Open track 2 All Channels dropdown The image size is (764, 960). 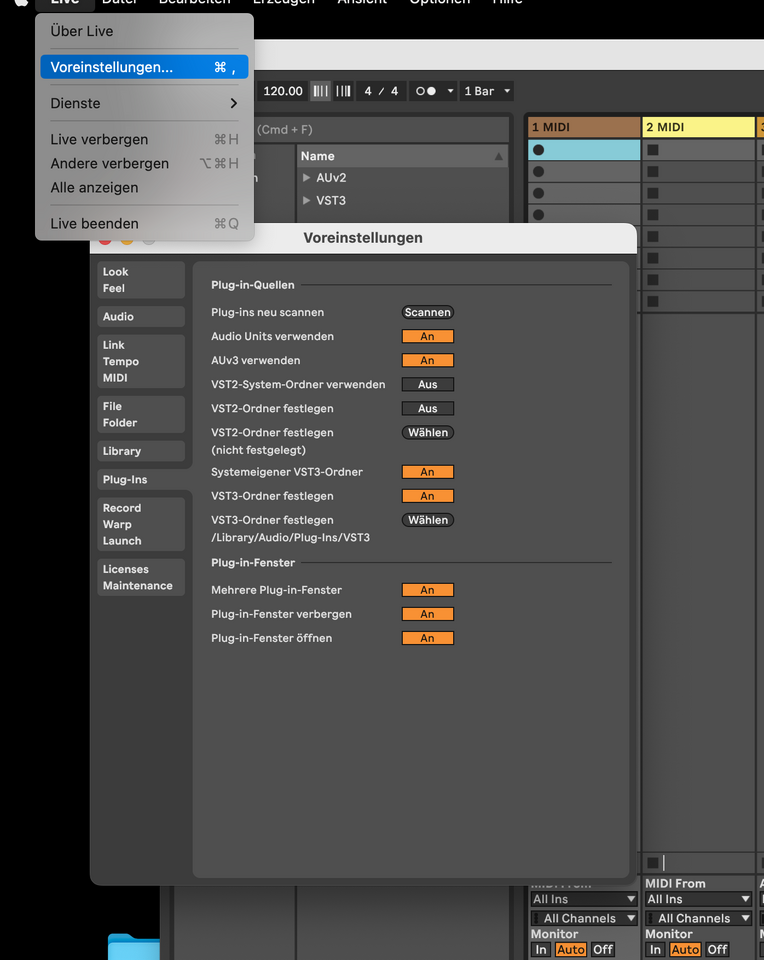[698, 918]
